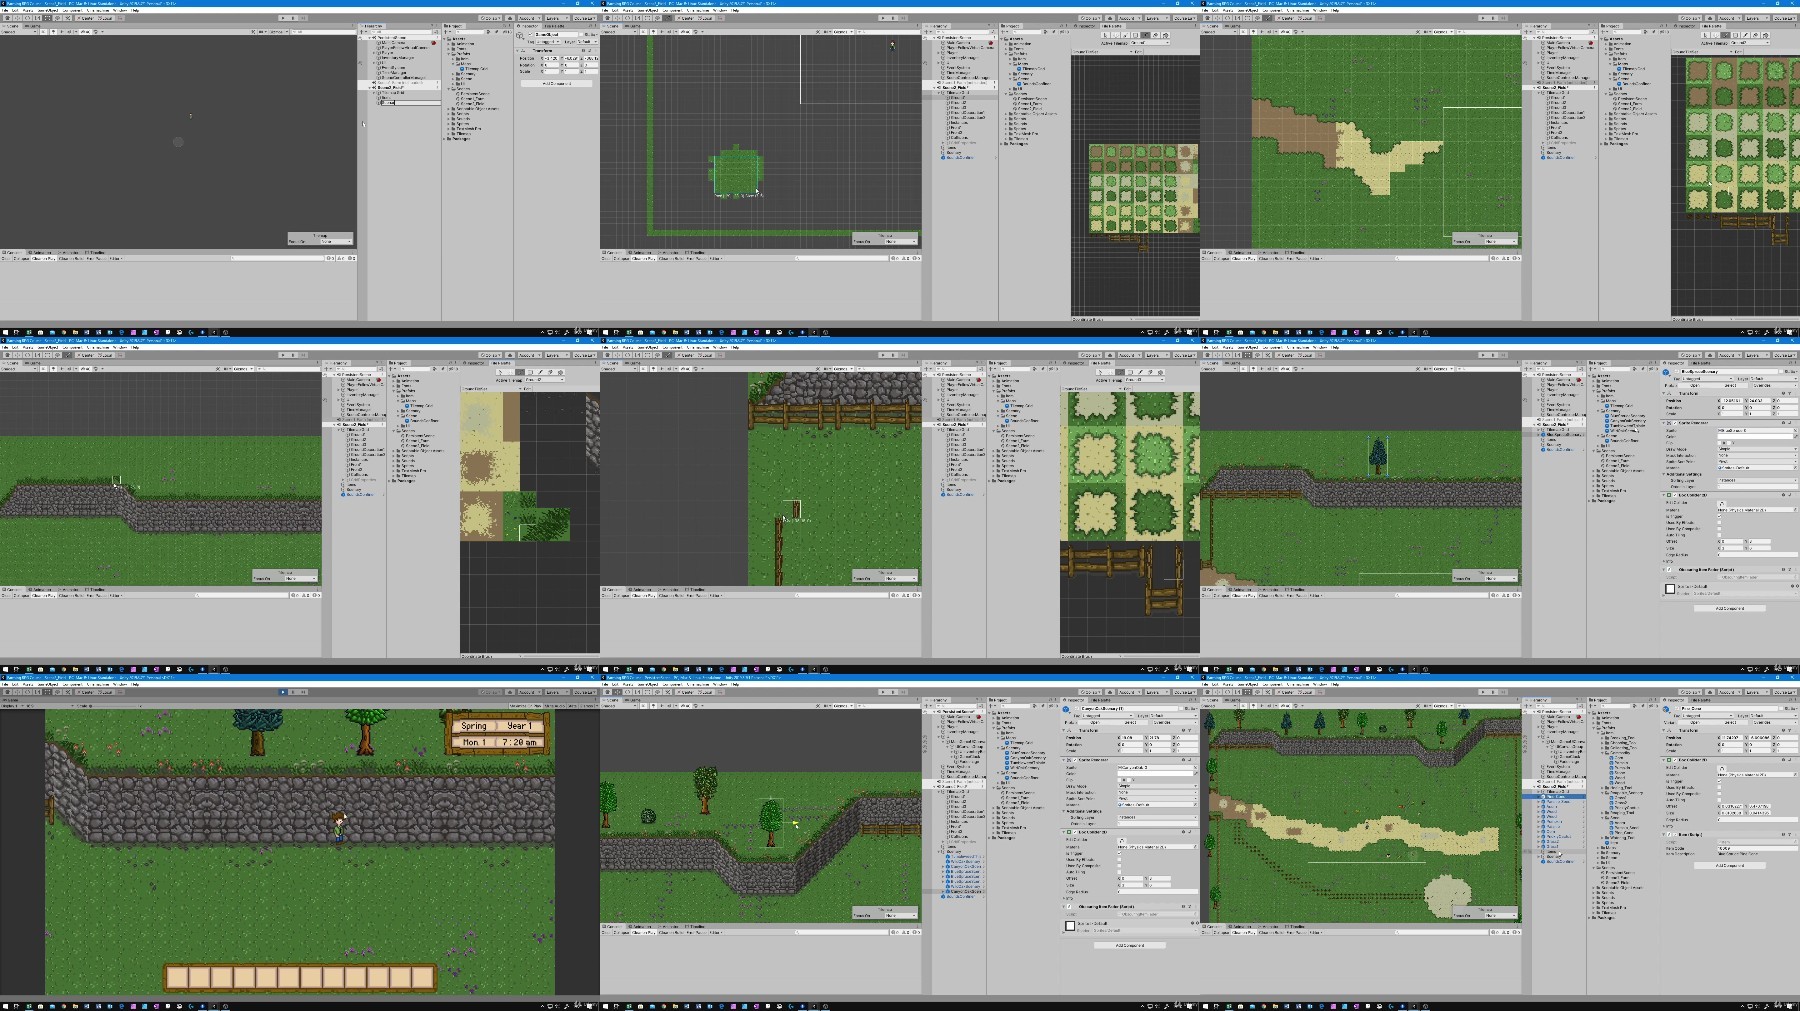
Task: Open the Help menu in the empty-scene window
Action: (x=135, y=10)
